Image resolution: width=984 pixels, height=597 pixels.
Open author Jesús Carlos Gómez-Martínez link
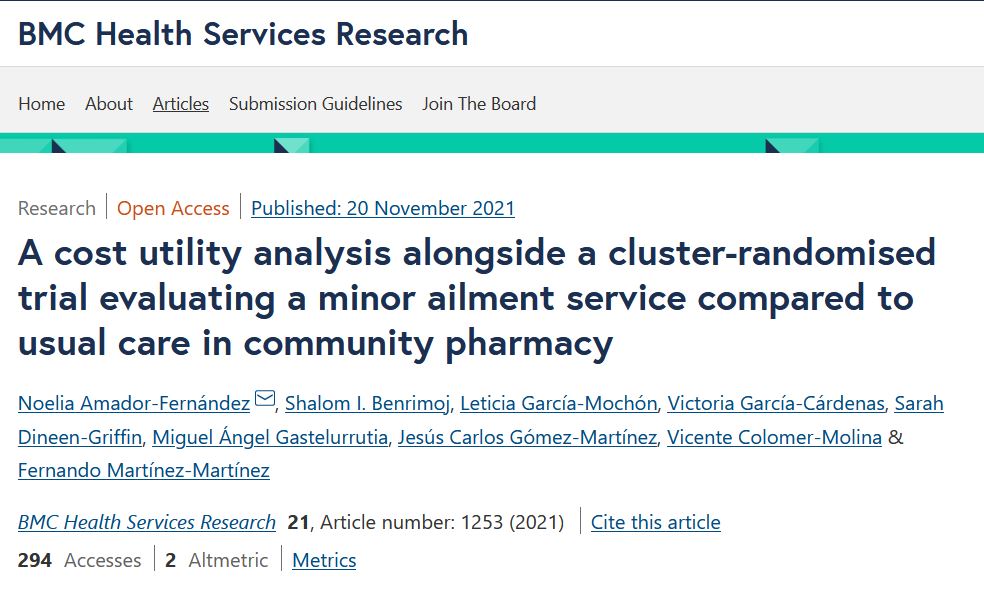click(527, 437)
